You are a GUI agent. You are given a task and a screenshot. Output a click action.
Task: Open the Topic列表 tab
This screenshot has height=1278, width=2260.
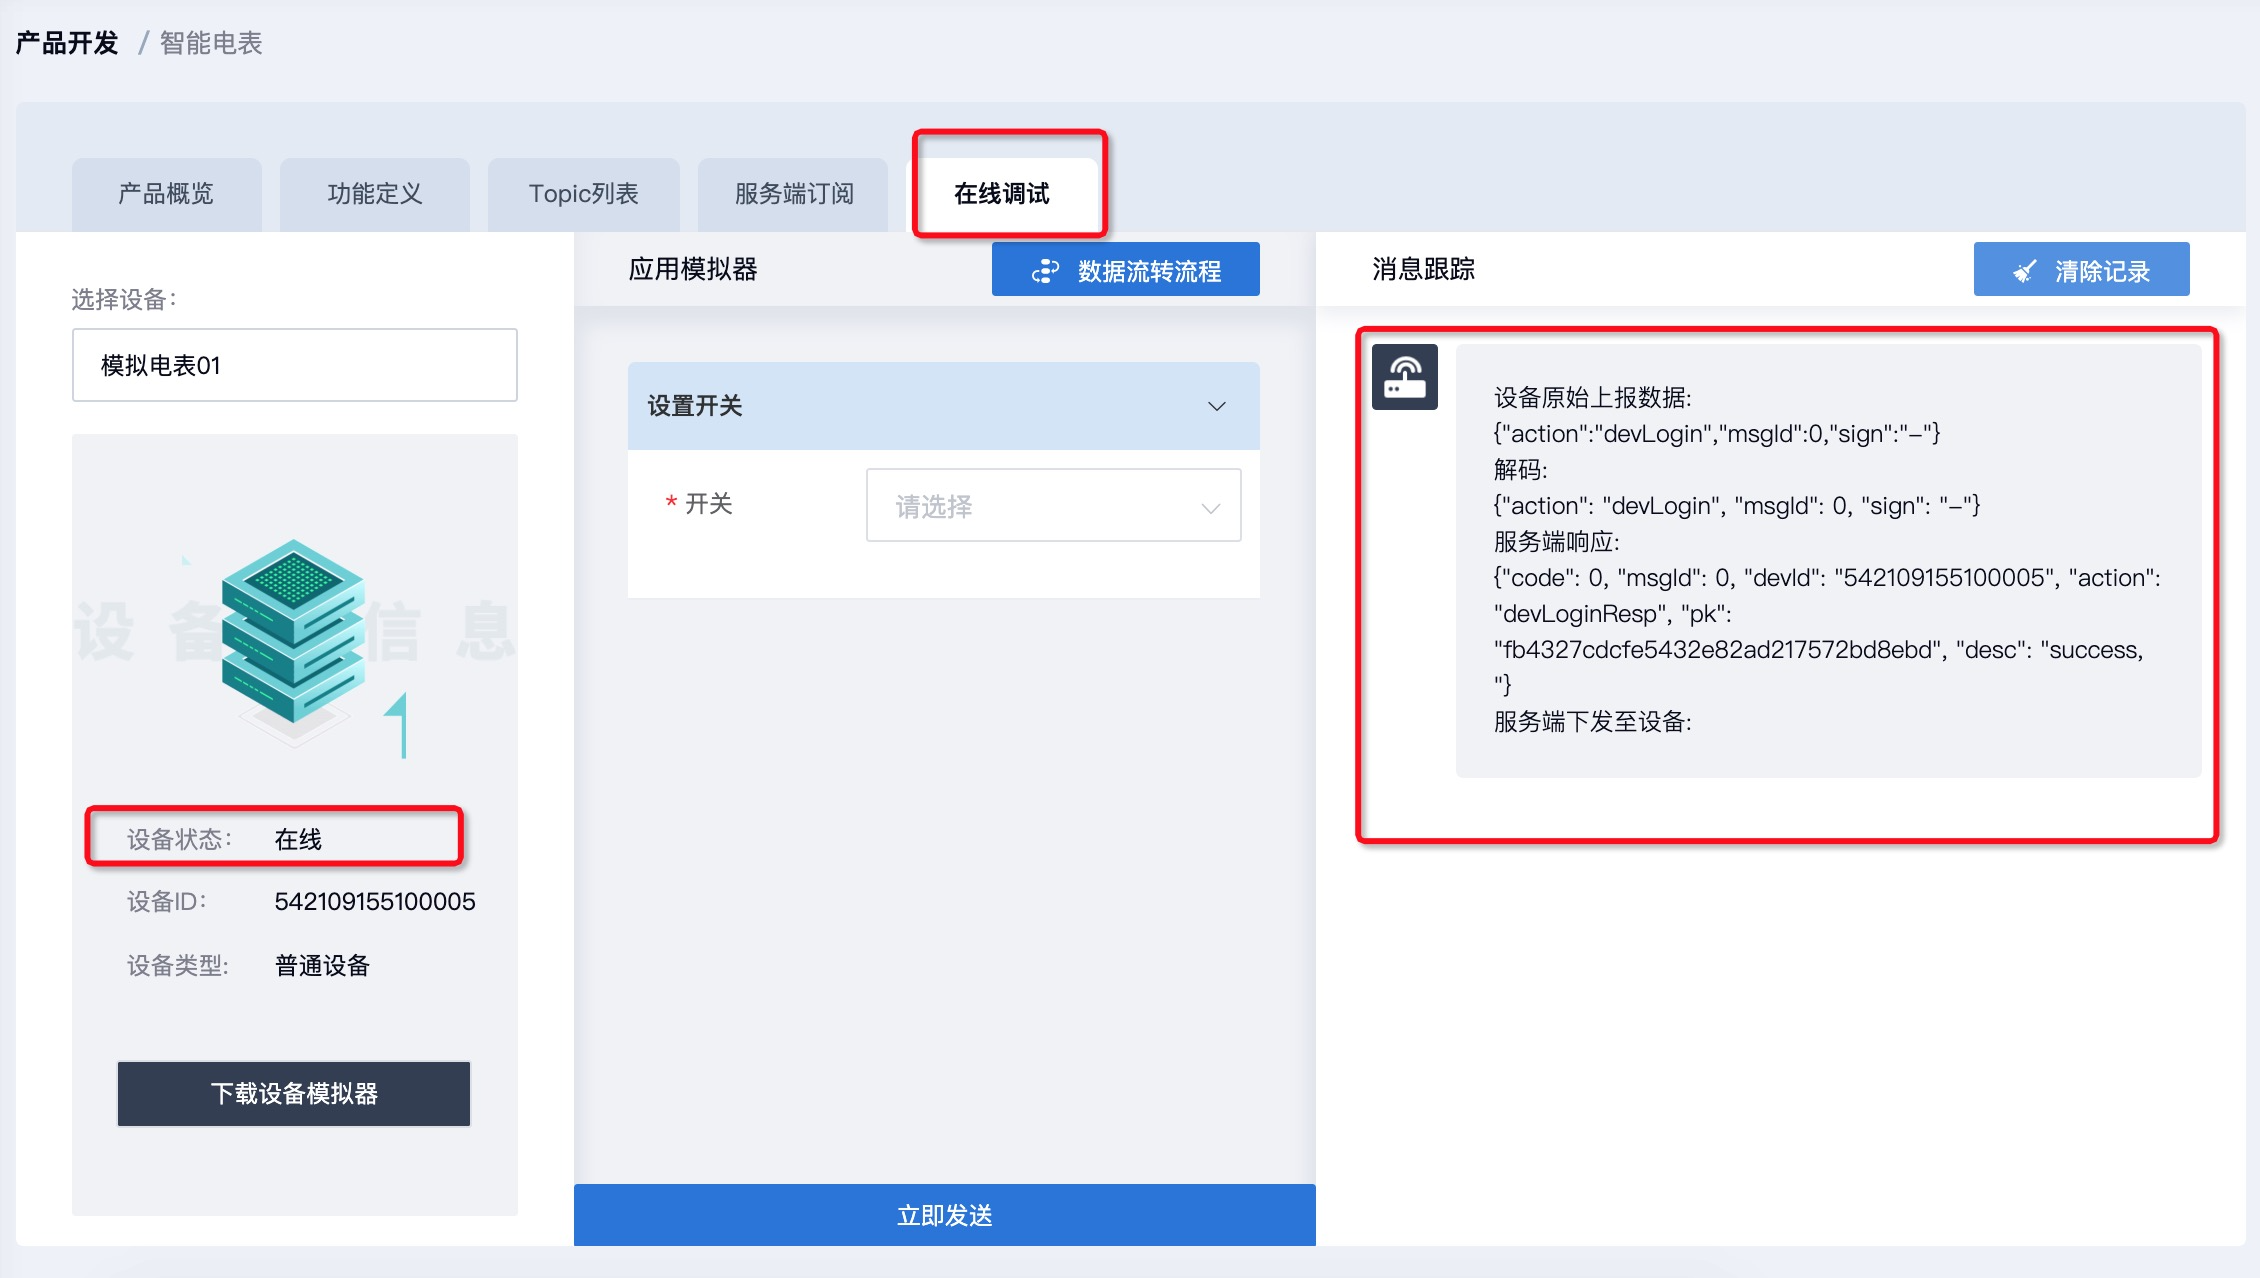pos(583,194)
